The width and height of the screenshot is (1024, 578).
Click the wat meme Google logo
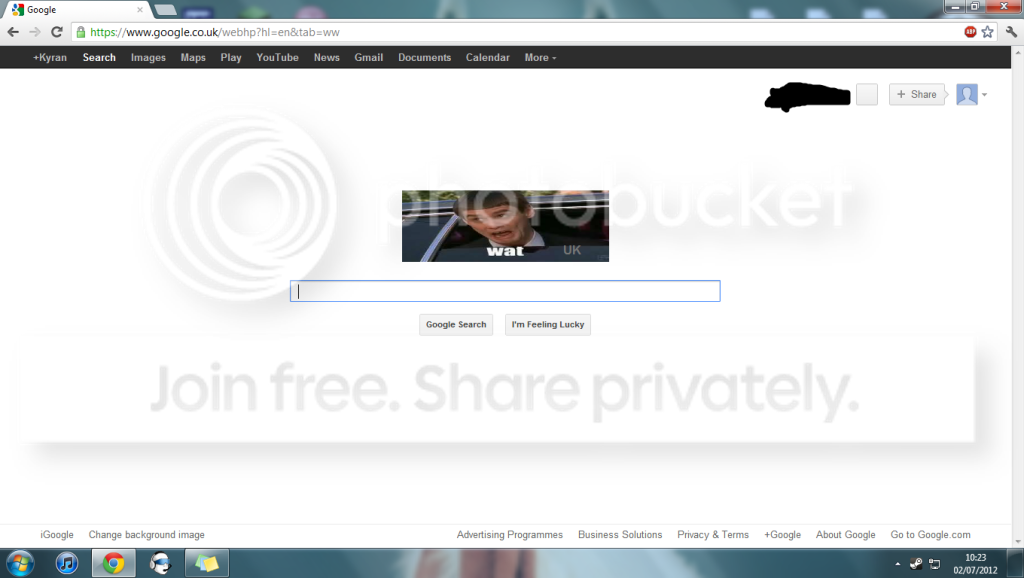[505, 226]
